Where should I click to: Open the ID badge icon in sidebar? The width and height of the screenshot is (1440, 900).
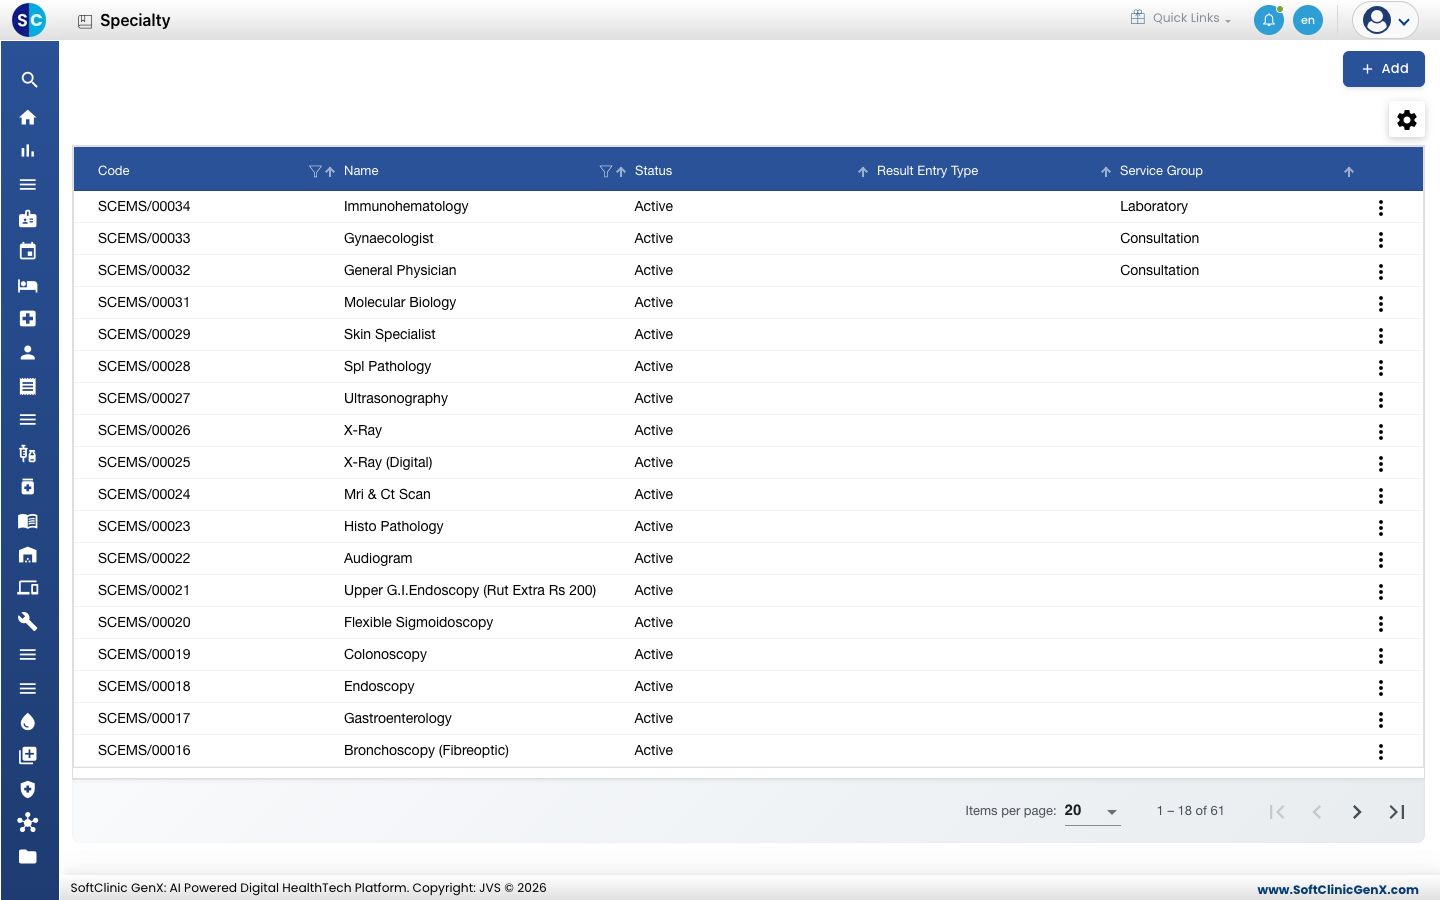tap(28, 218)
